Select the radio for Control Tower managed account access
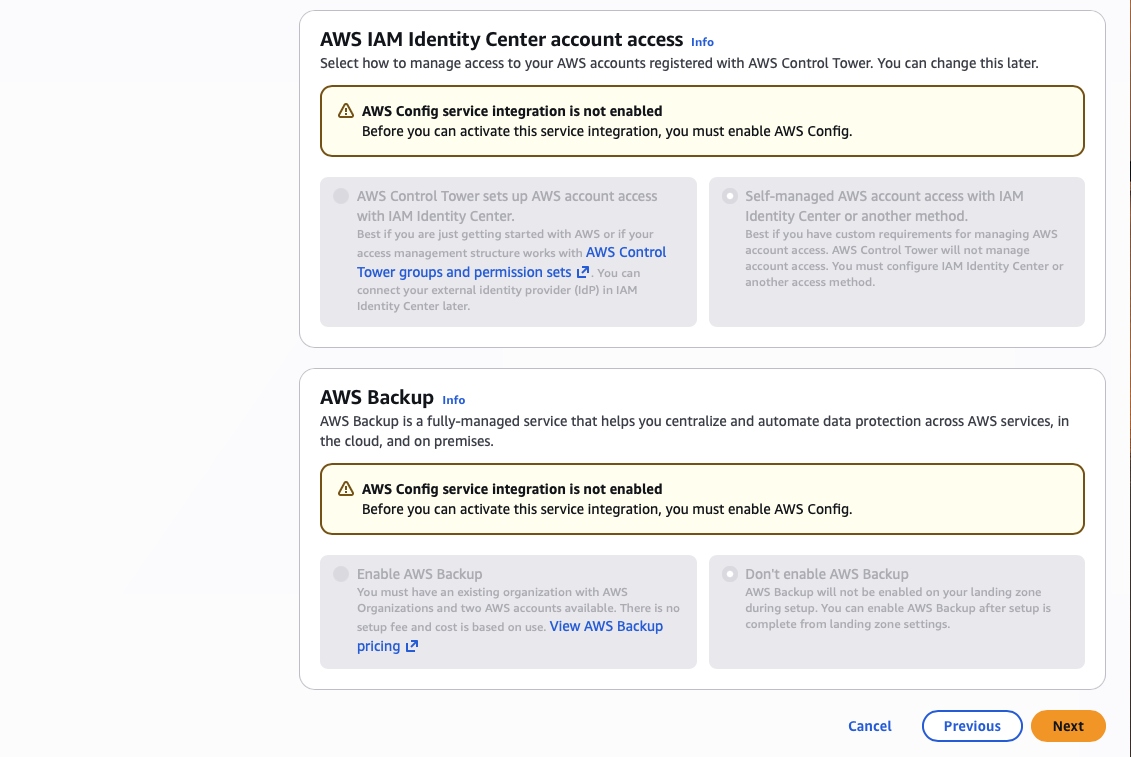 click(x=340, y=196)
